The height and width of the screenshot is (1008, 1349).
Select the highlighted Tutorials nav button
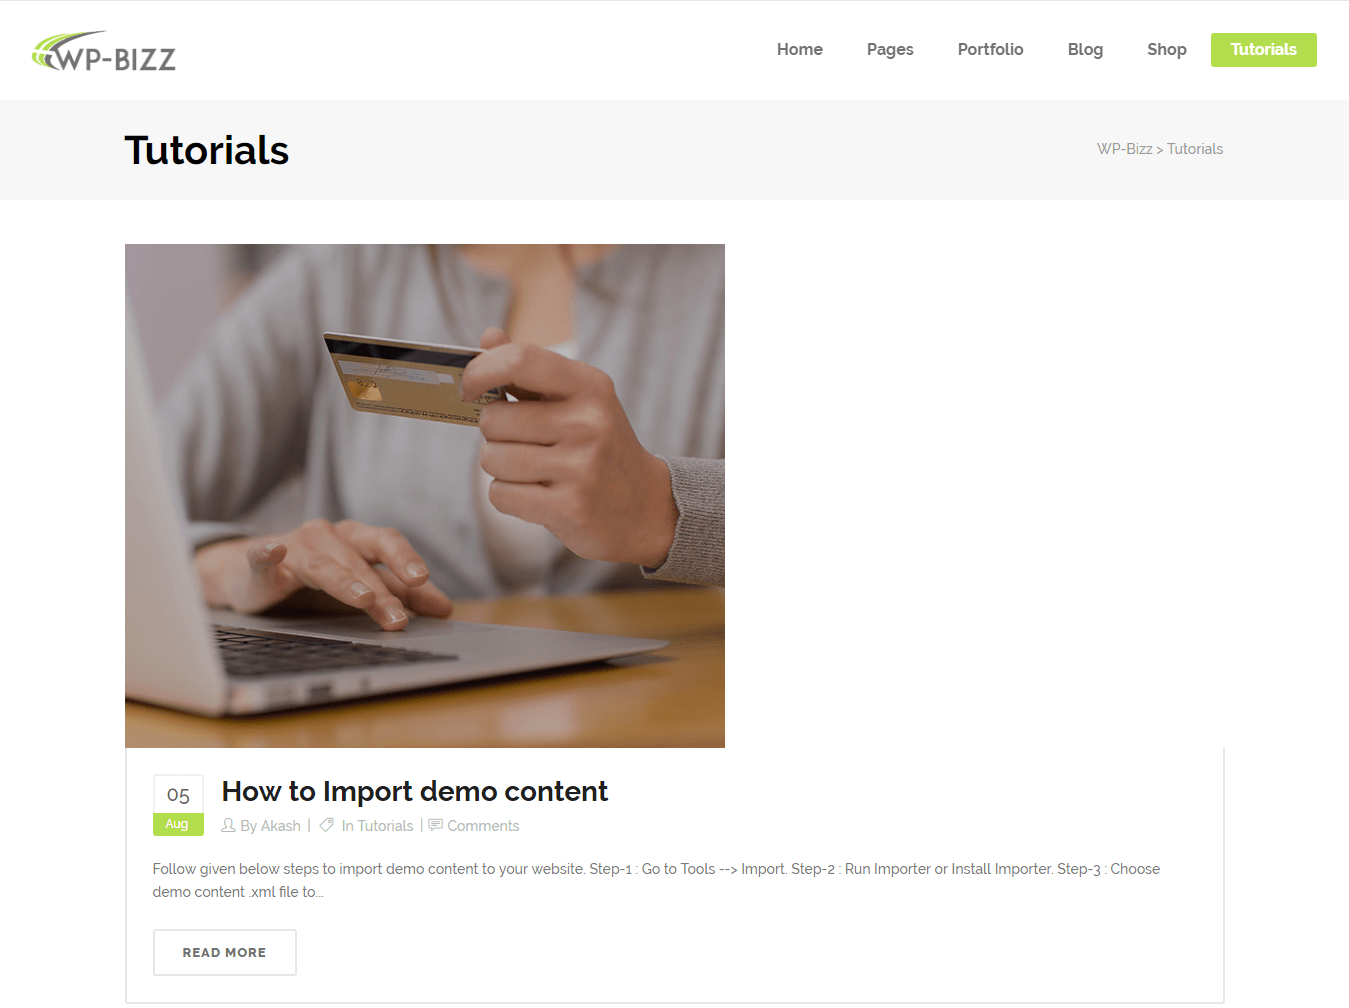click(x=1263, y=50)
